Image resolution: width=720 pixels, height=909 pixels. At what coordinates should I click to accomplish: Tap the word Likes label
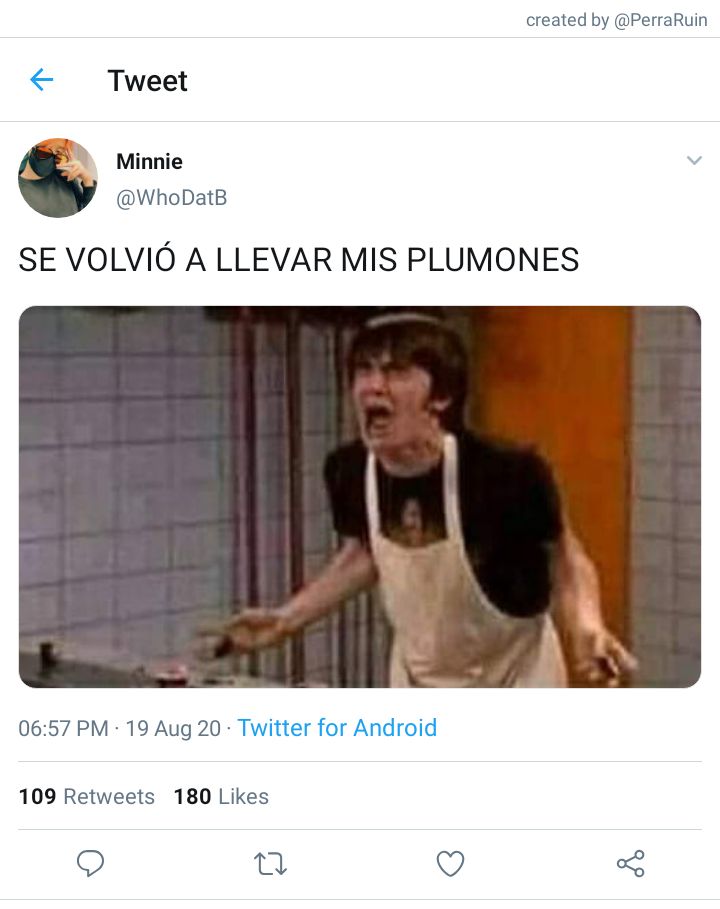pyautogui.click(x=244, y=797)
